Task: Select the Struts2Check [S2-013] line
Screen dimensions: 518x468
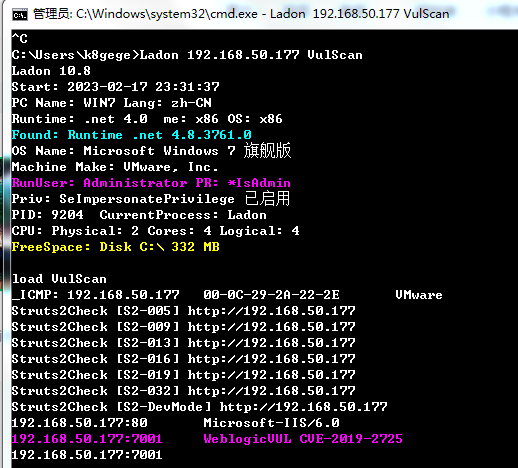Action: click(183, 343)
